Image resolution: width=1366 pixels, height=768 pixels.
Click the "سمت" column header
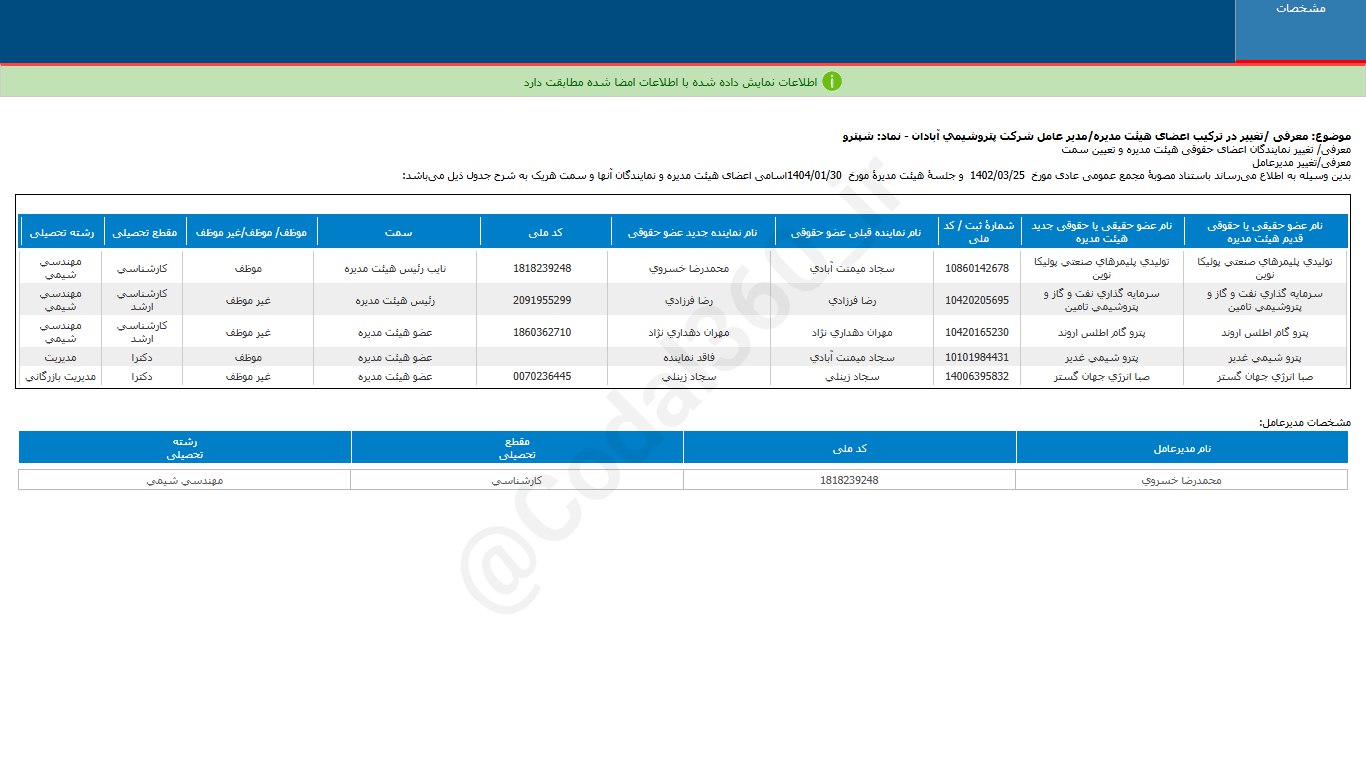[399, 232]
